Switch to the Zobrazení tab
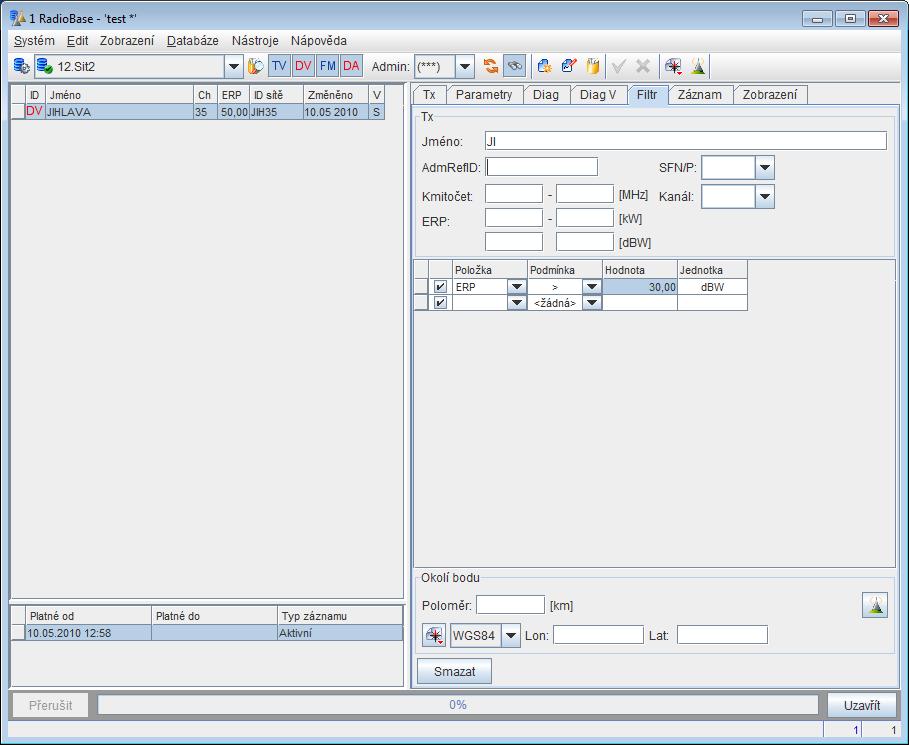Image resolution: width=909 pixels, height=745 pixels. point(770,95)
